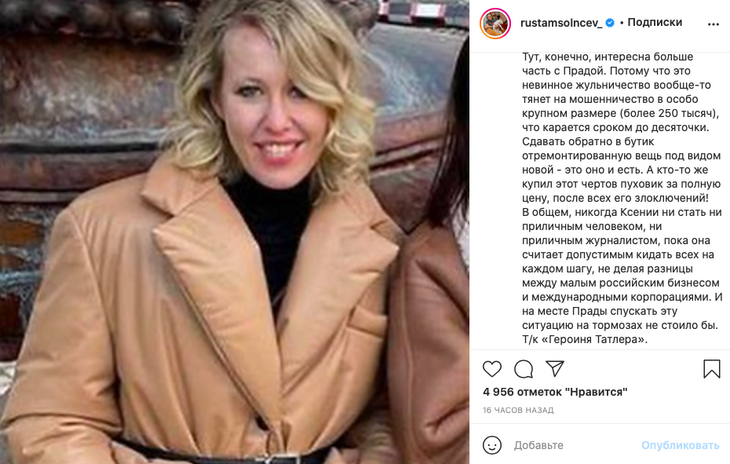Open comments via the speech bubble icon

click(523, 369)
